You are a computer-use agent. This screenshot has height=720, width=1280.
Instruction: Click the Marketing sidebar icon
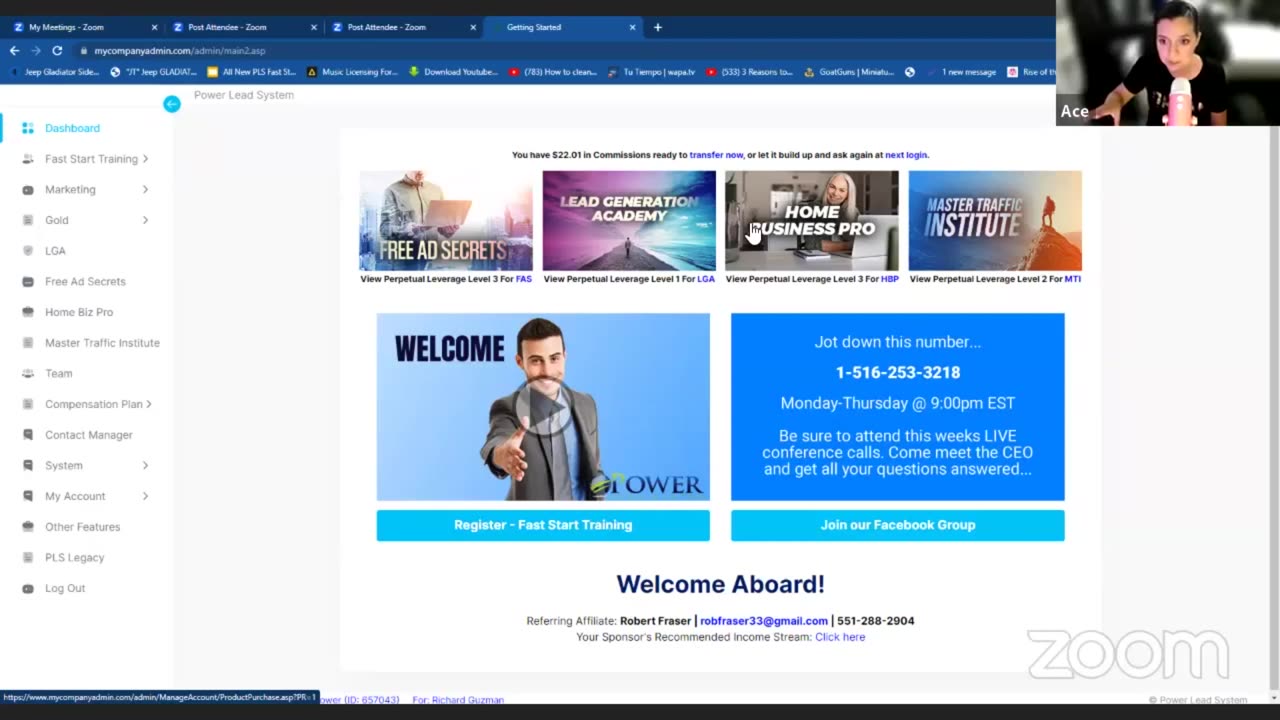click(28, 190)
